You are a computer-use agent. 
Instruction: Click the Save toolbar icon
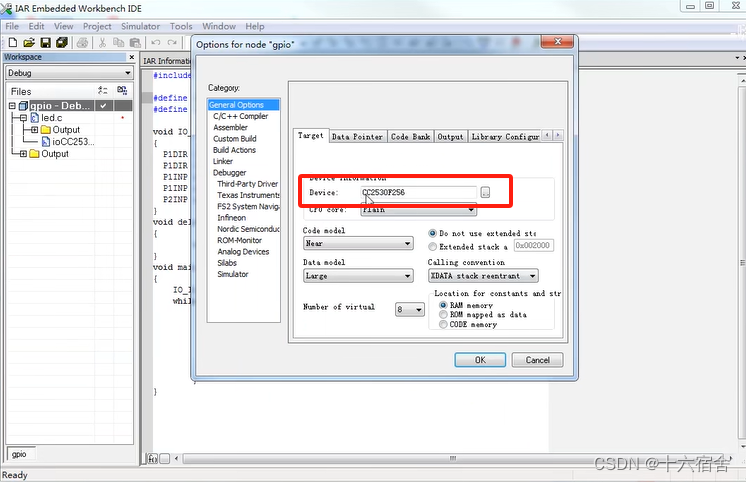tap(46, 42)
